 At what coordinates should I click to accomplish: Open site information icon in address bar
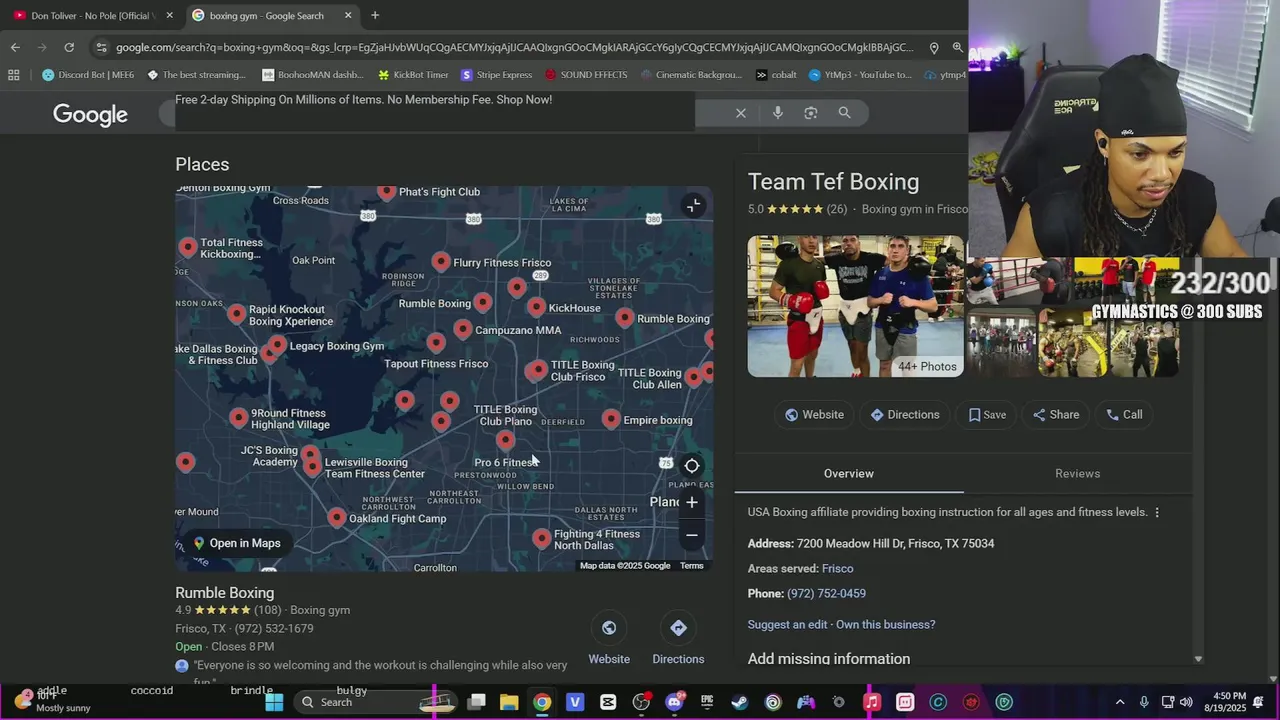[x=101, y=47]
